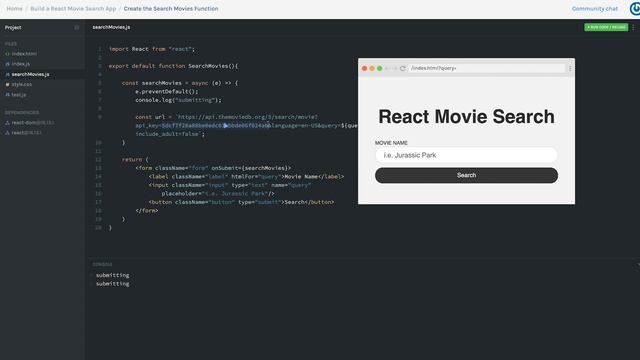Click the FILES section header
This screenshot has width=640, height=360.
click(x=11, y=44)
